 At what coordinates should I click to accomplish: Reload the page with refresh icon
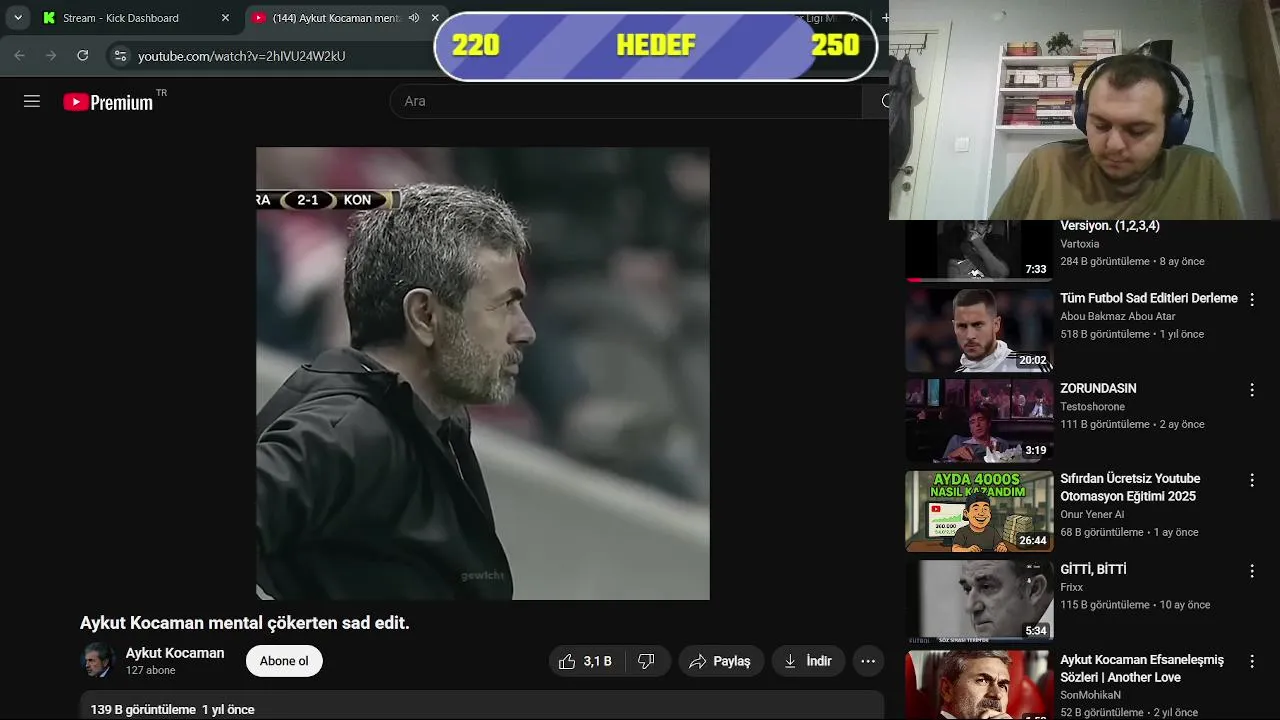(83, 56)
